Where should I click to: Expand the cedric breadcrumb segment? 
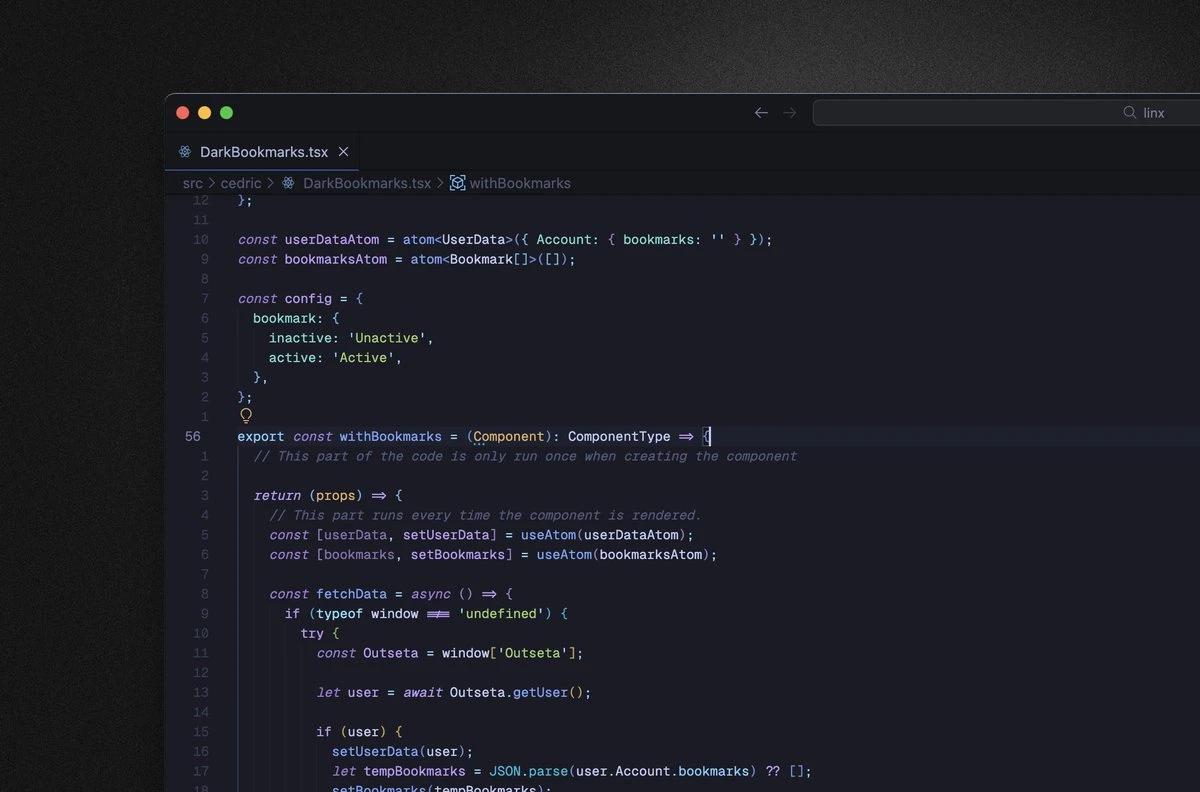point(241,183)
